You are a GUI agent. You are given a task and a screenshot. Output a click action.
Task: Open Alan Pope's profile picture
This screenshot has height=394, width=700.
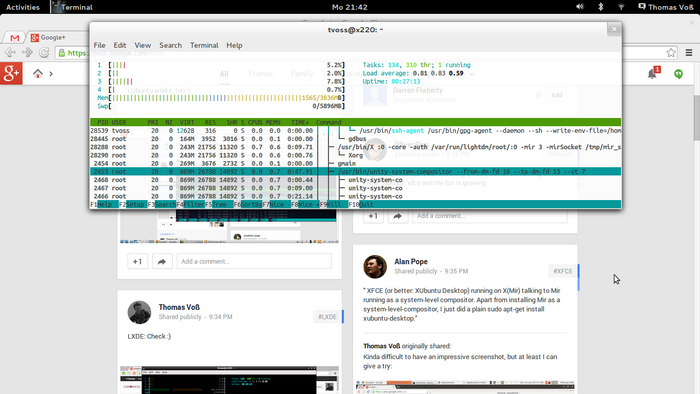[x=375, y=266]
